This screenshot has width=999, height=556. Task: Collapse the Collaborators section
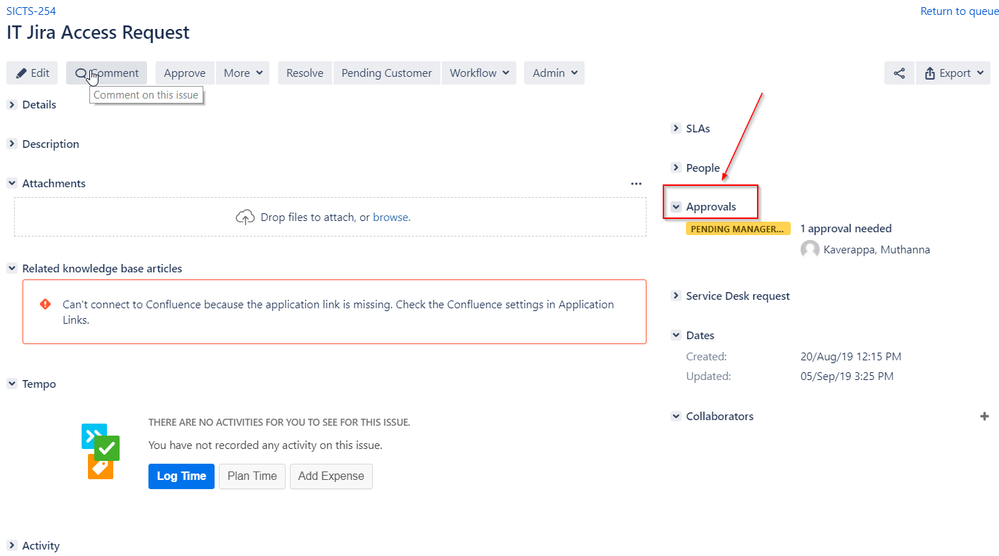(676, 417)
